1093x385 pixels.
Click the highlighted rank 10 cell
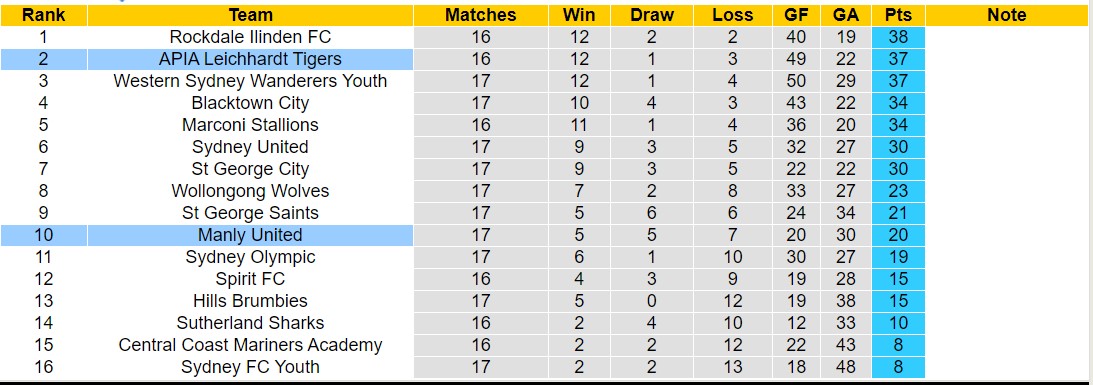point(43,235)
